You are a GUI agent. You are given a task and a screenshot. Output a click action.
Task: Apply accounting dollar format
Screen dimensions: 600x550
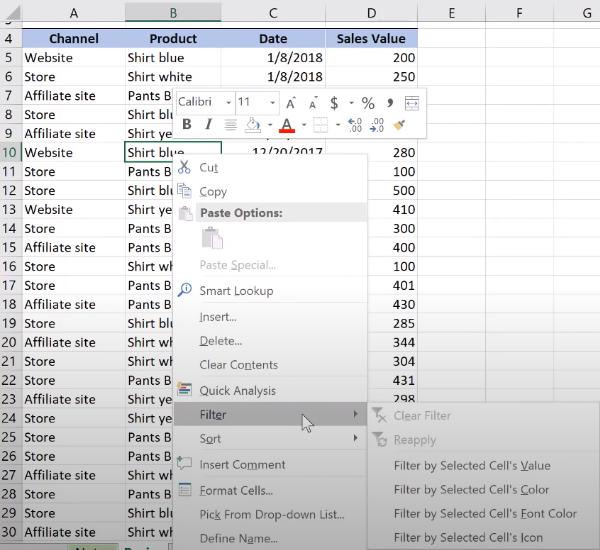[334, 103]
